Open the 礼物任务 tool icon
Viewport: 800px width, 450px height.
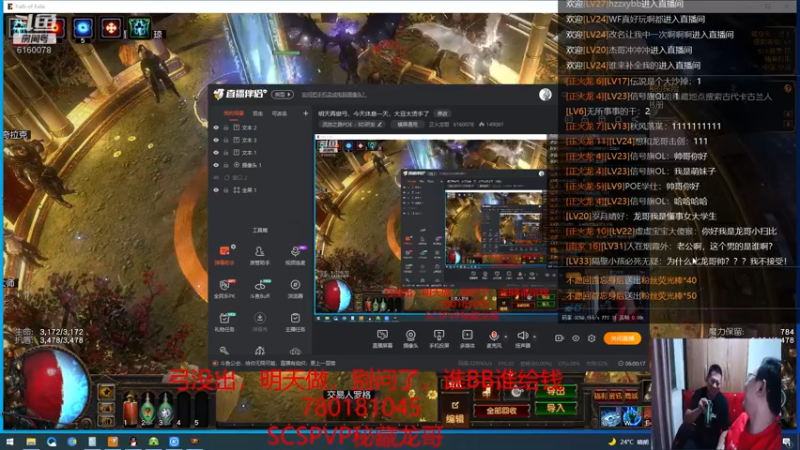[224, 321]
